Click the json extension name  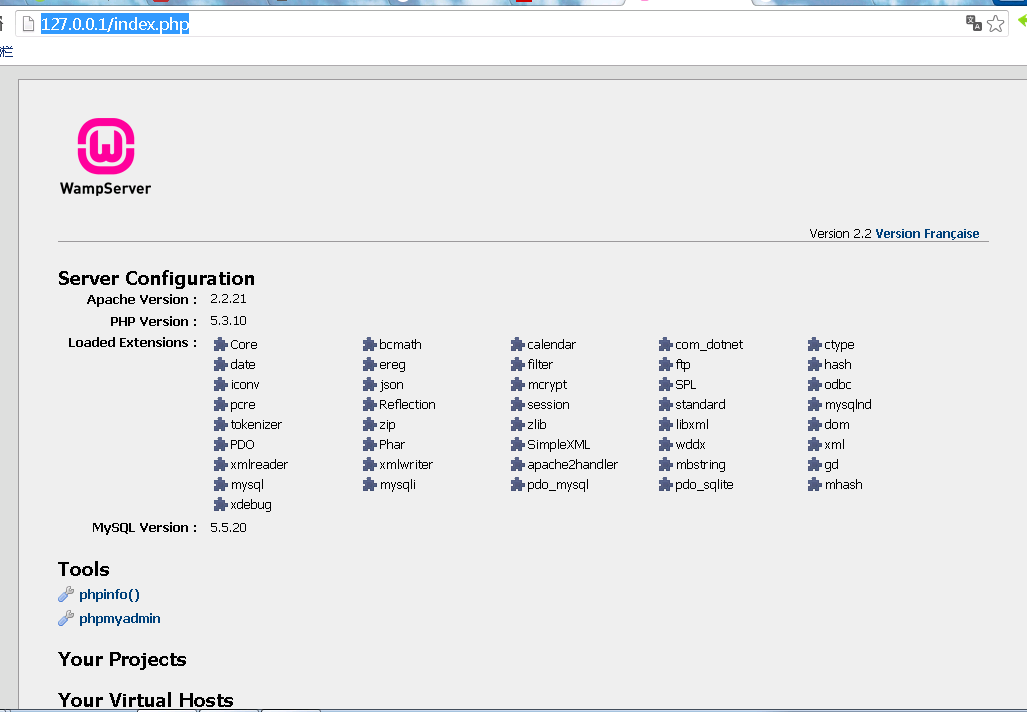[392, 385]
